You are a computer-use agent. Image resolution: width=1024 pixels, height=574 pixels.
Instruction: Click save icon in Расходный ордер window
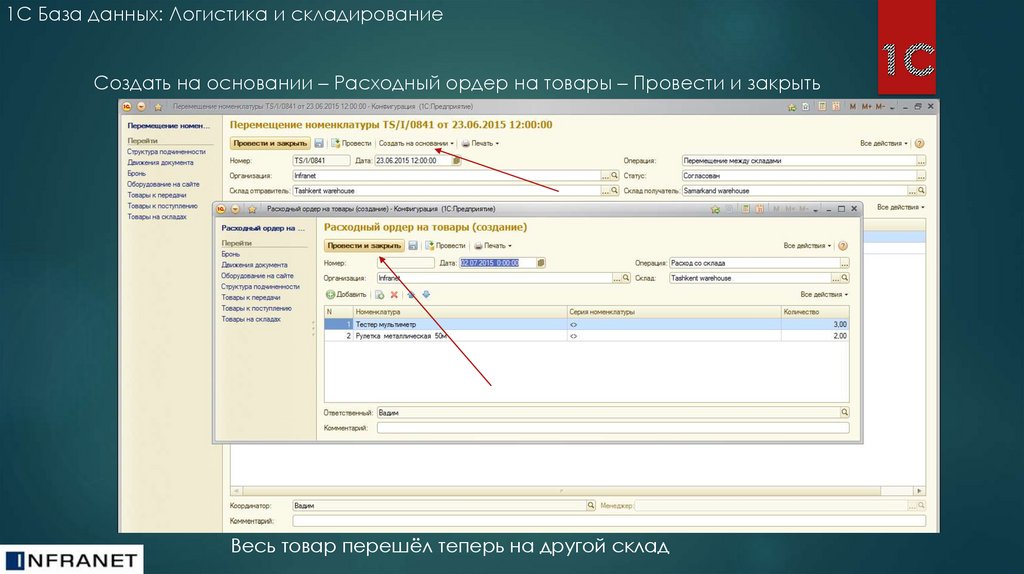(413, 246)
